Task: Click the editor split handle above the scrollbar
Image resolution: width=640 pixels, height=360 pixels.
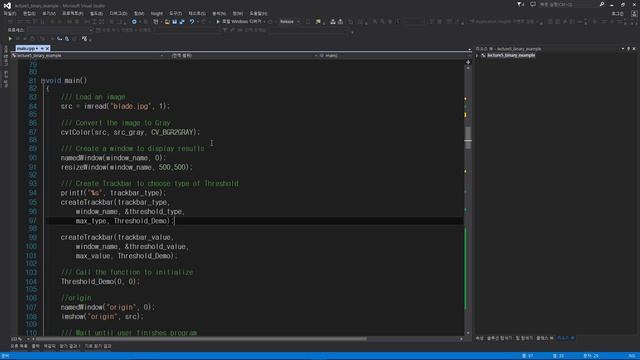Action: tap(468, 62)
